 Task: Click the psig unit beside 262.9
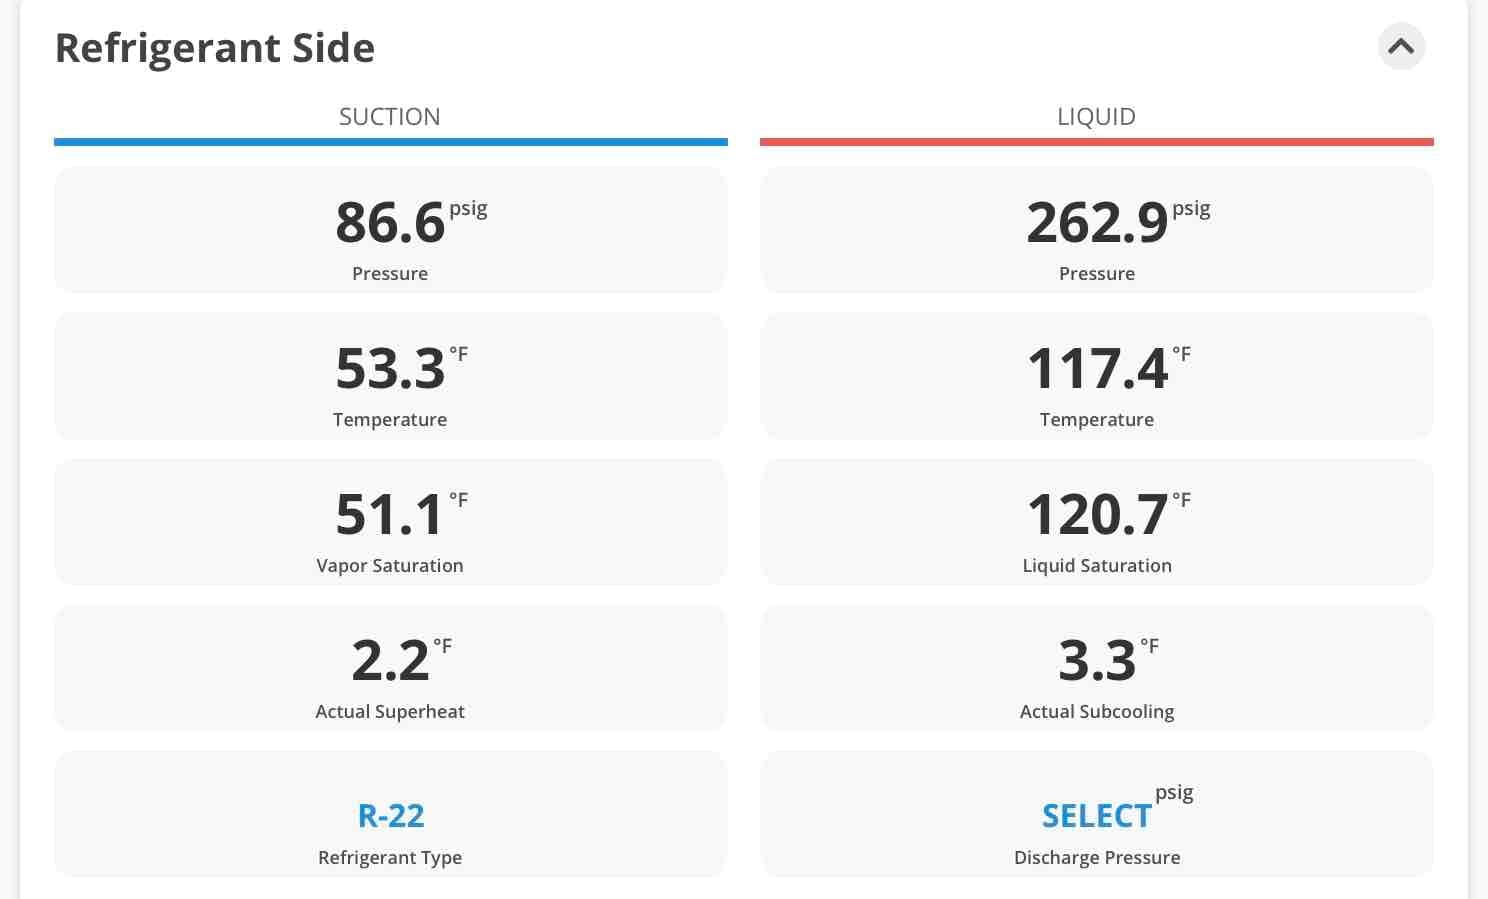1191,209
